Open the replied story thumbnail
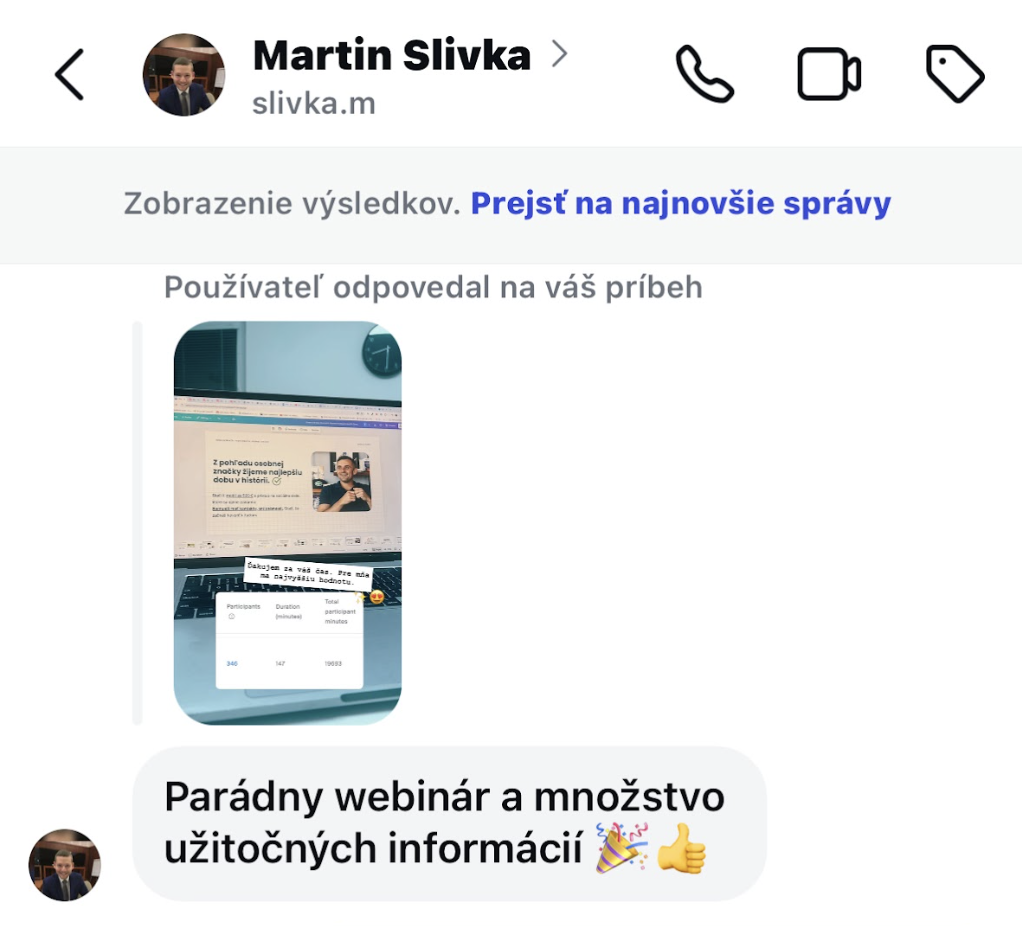The height and width of the screenshot is (926, 1022). (287, 523)
